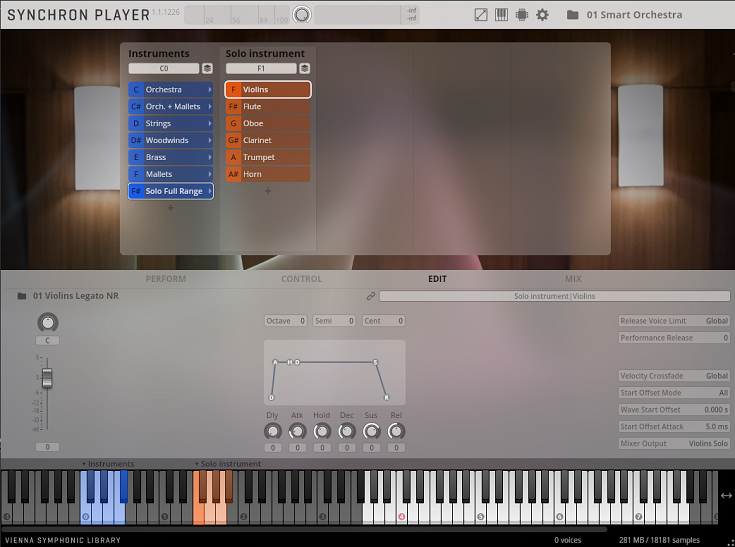Click the volume value box showing 0
Screen dimensions: 735x547
point(47,447)
